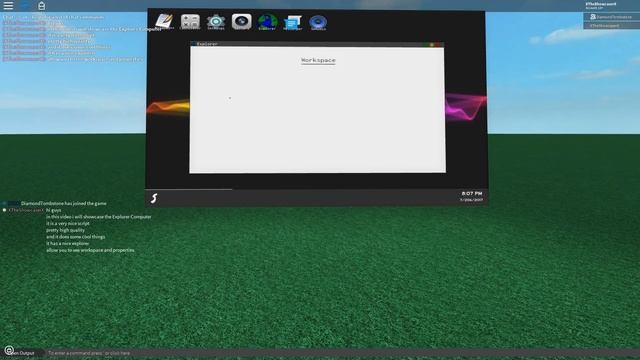This screenshot has width=640, height=360.
Task: Open the start menu logo on taskbar
Action: 154,198
